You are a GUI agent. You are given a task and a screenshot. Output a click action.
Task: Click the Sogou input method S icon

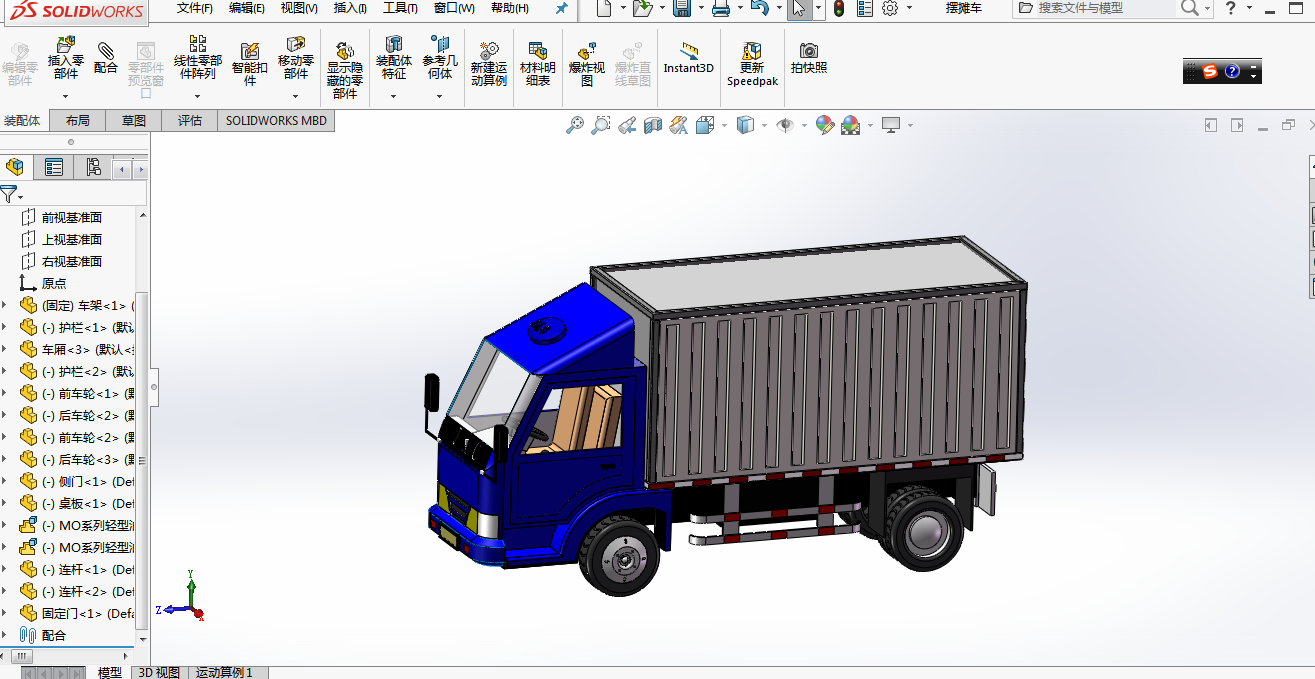click(1210, 71)
